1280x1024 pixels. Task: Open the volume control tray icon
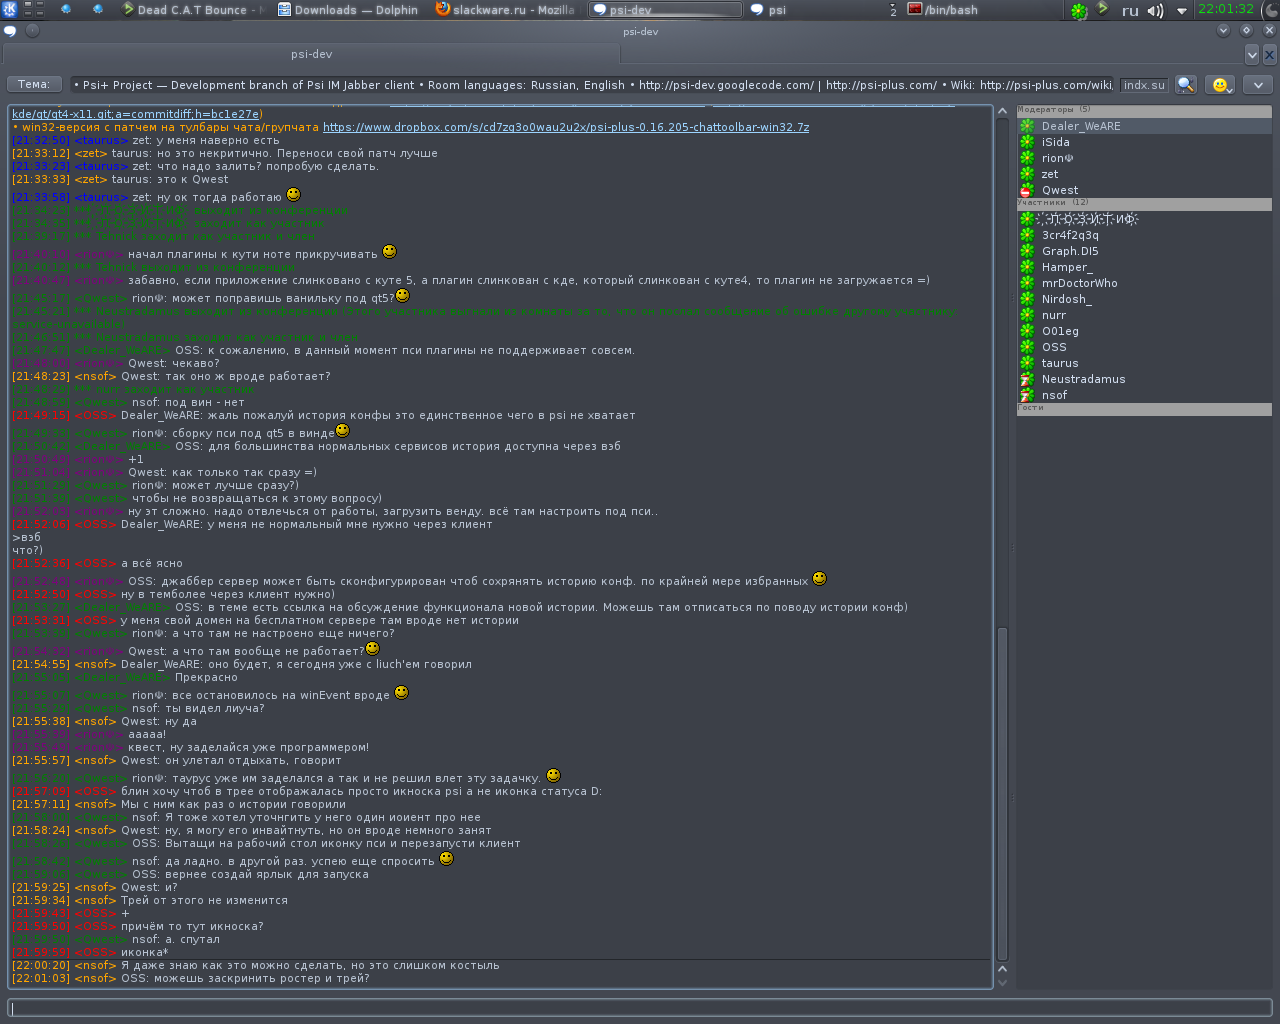tap(1155, 10)
